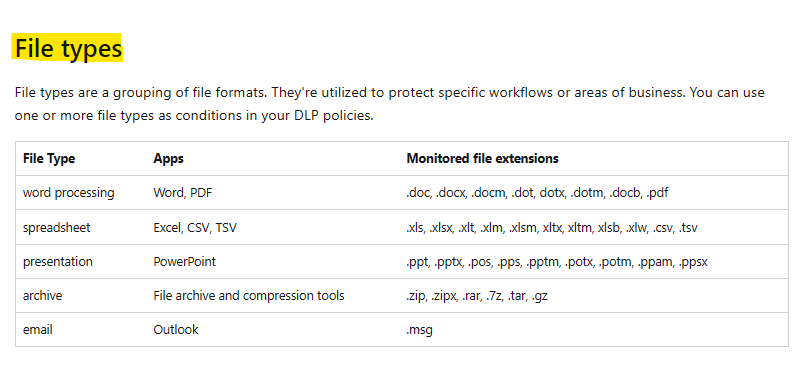Select the Apps column header
The image size is (799, 368).
tap(168, 159)
